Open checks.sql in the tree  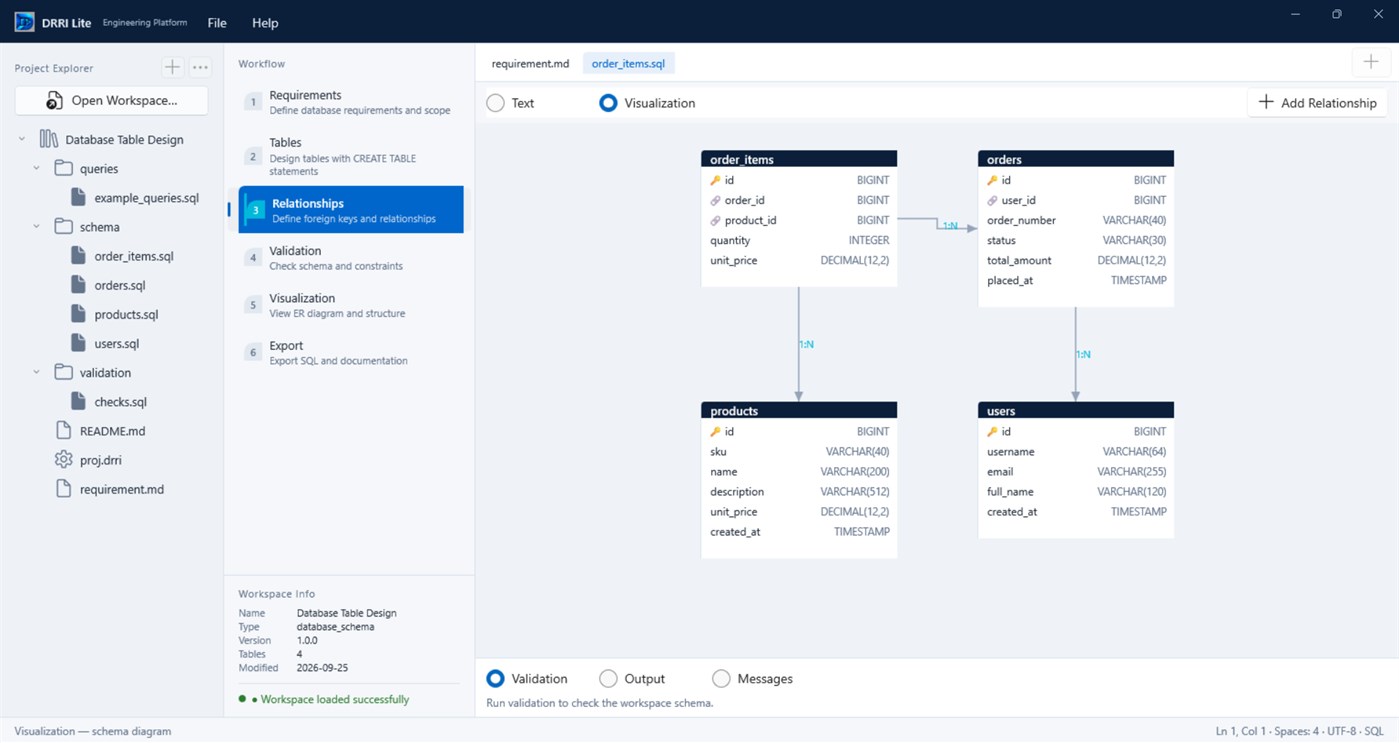[x=120, y=402]
